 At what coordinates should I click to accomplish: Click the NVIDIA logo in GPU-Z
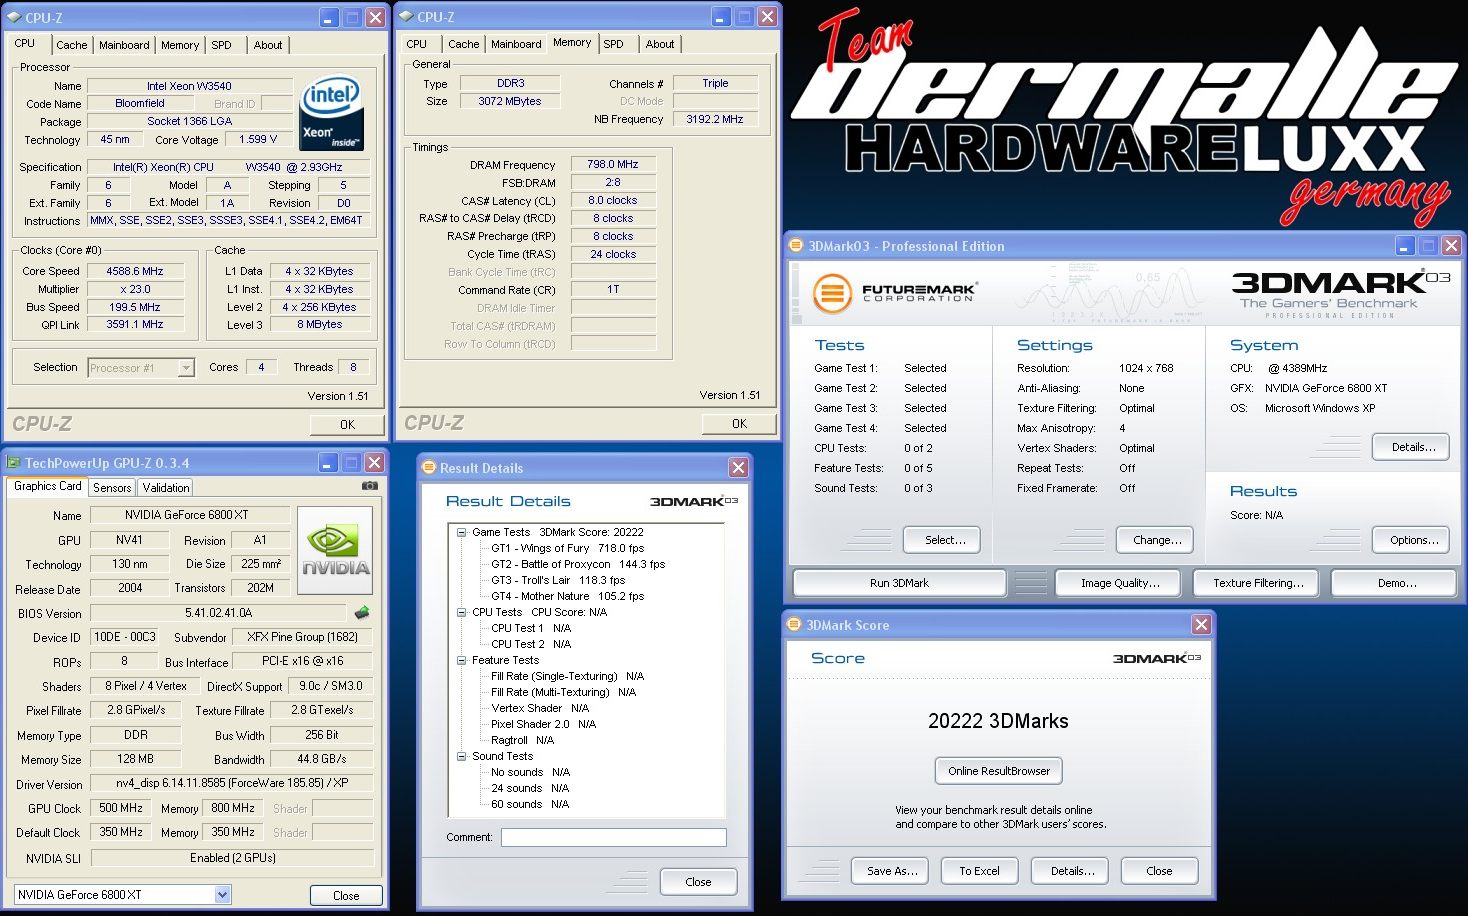pos(335,551)
